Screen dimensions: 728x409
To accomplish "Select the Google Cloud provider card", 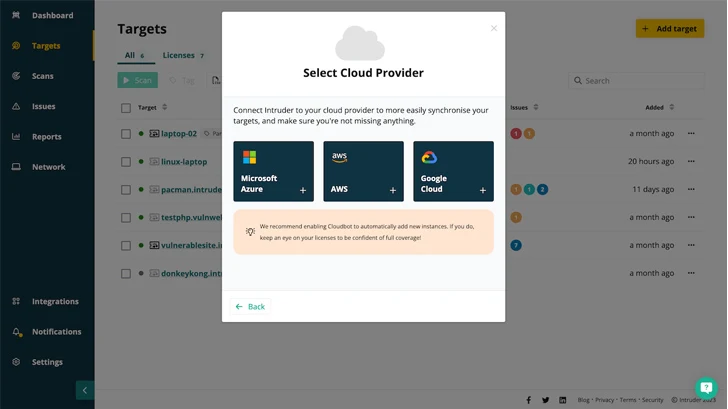I will pyautogui.click(x=454, y=171).
